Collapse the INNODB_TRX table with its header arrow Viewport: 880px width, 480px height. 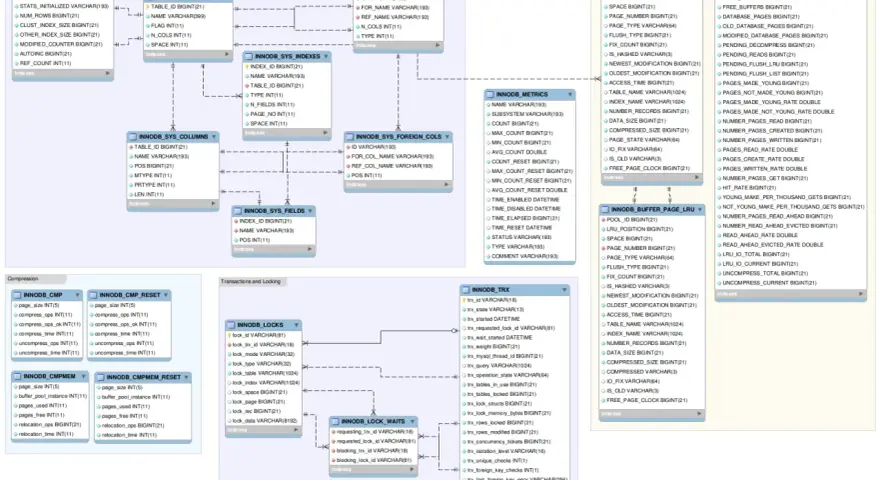pyautogui.click(x=565, y=290)
